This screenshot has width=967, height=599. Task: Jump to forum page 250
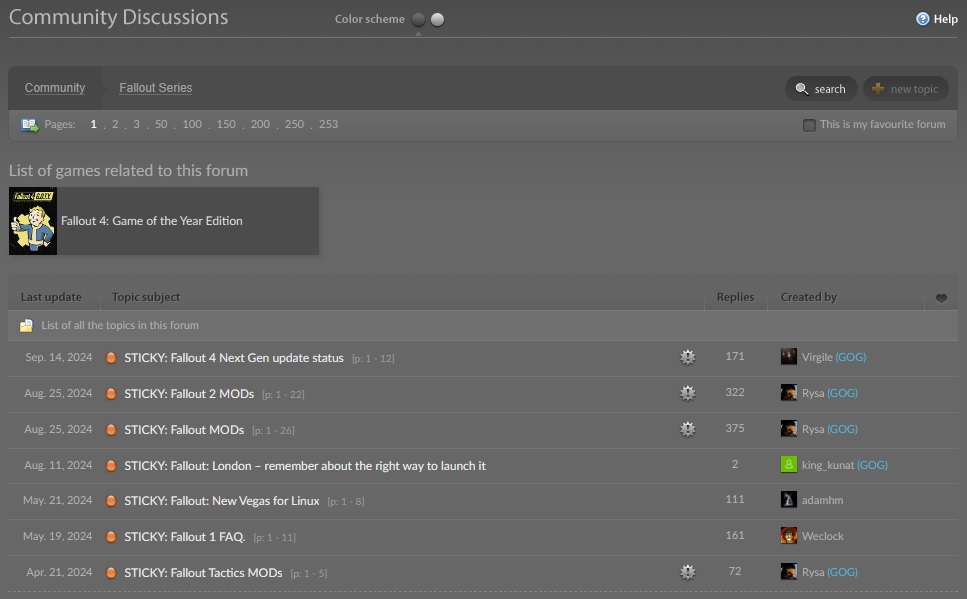click(x=294, y=124)
